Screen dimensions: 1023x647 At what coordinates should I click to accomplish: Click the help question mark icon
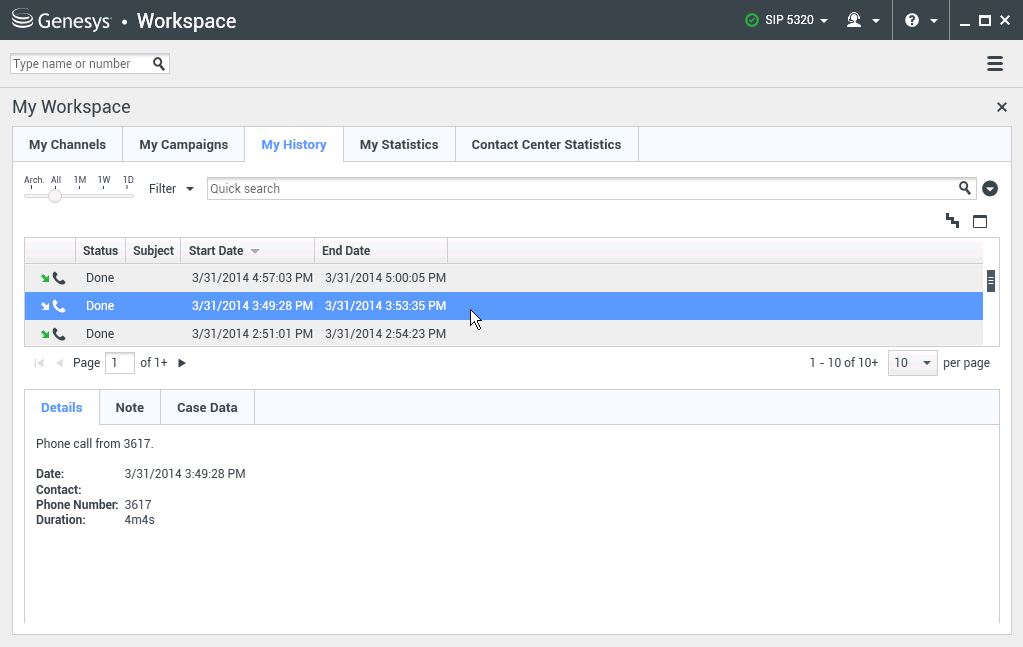click(912, 20)
